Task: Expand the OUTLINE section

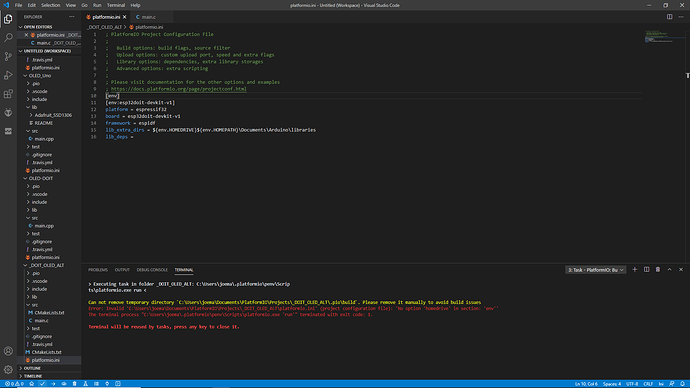Action: 49,368
